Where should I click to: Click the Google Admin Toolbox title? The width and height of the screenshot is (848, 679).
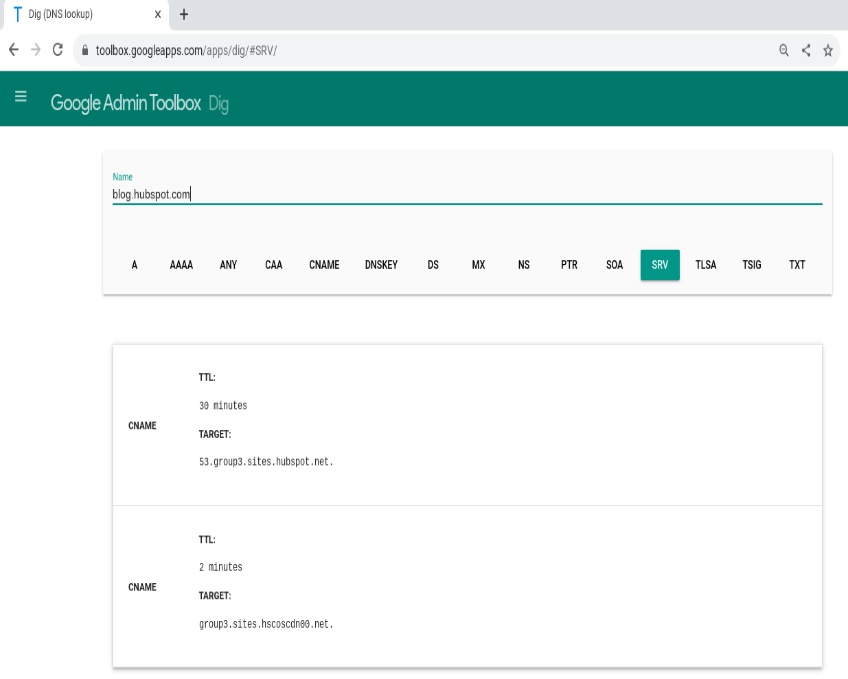125,103
